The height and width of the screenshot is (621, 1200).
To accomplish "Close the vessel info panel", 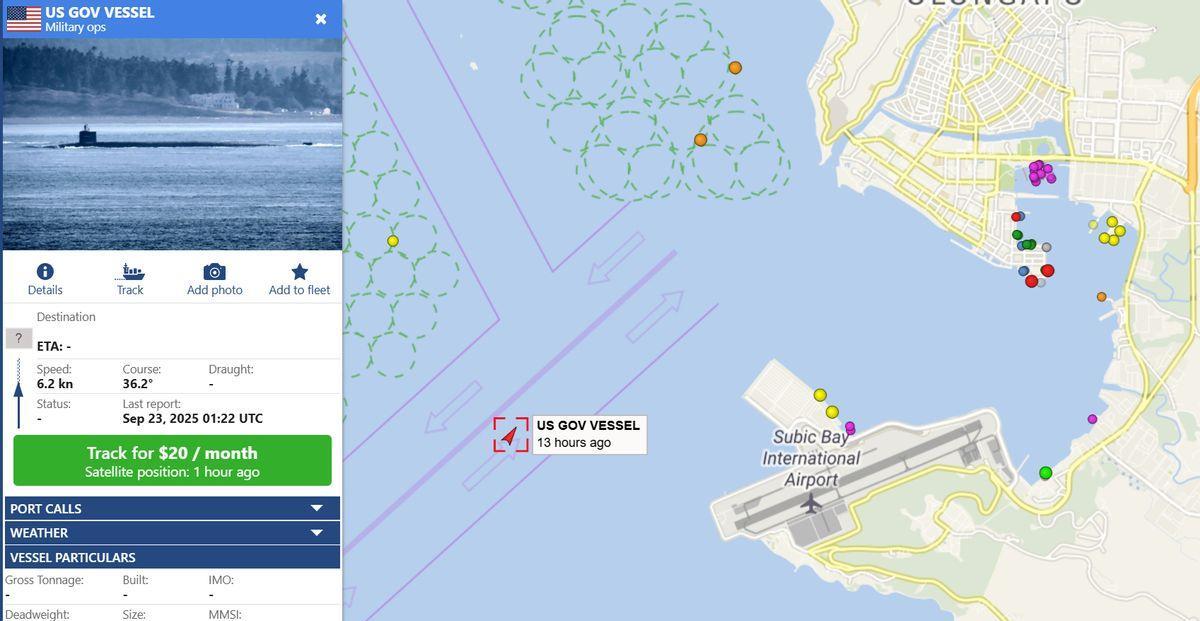I will (x=321, y=19).
